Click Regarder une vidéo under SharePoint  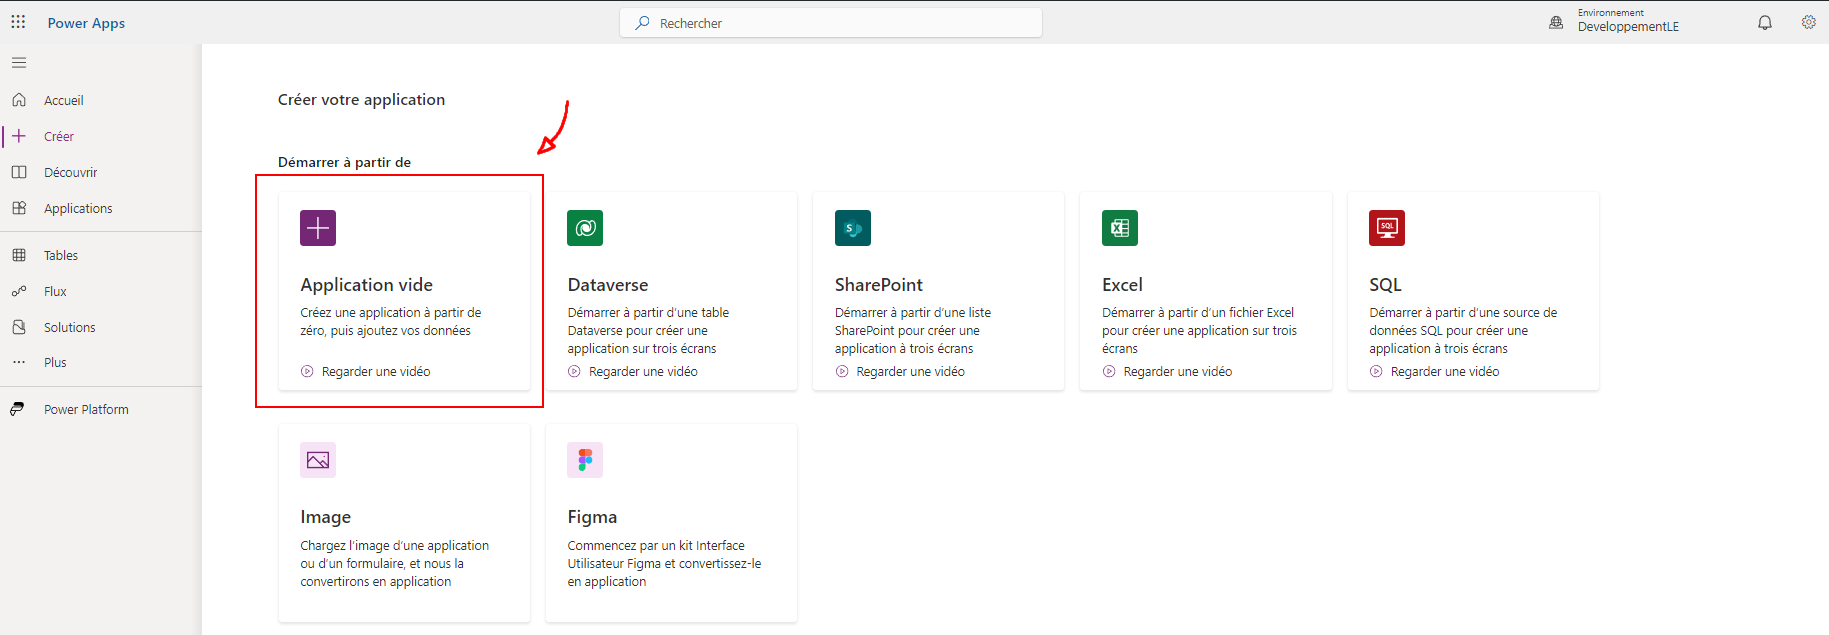[910, 371]
